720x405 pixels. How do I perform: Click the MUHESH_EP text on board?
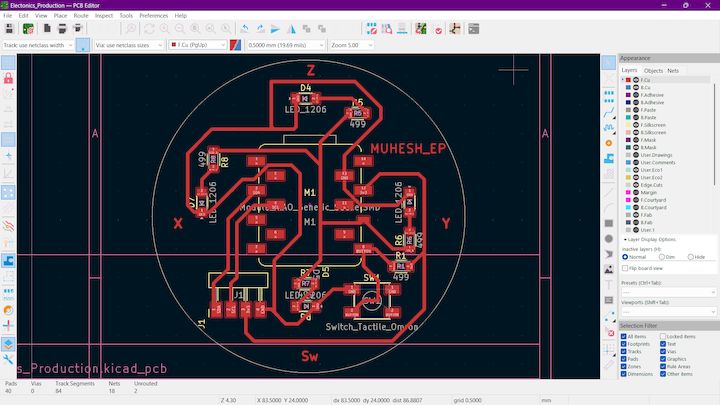point(408,148)
